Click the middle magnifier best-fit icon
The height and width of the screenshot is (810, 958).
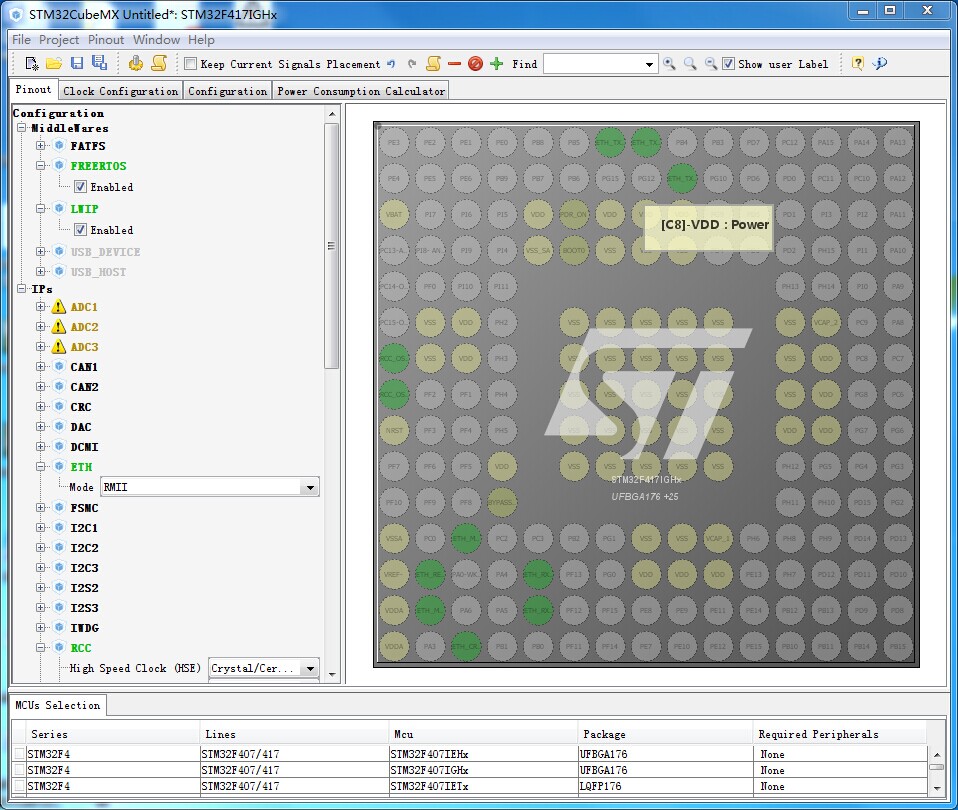point(690,64)
